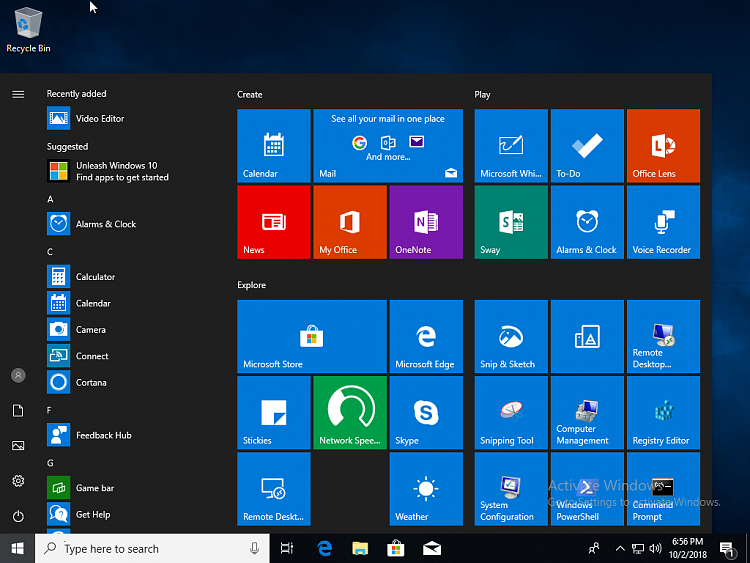
Task: Click the Create tile group title
Action: (x=250, y=95)
